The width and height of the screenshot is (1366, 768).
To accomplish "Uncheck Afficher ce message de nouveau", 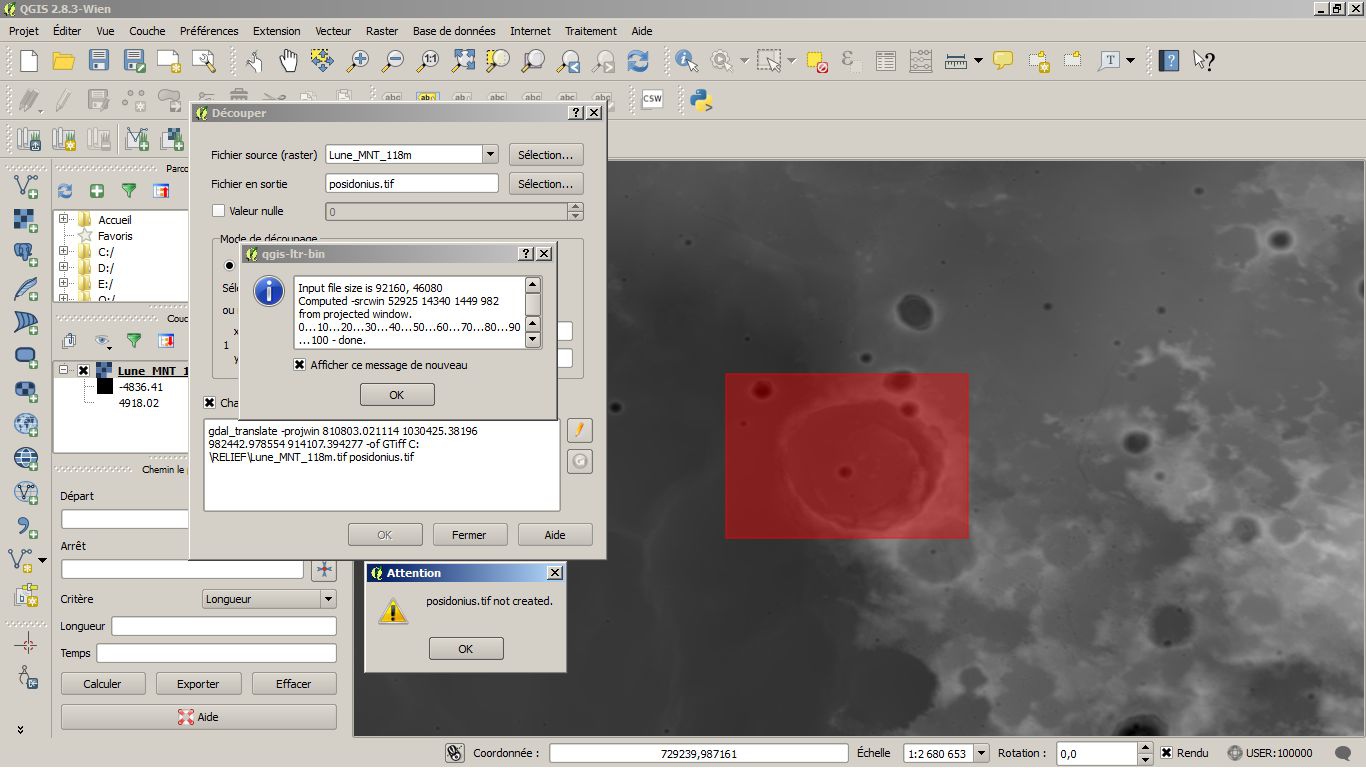I will (300, 365).
